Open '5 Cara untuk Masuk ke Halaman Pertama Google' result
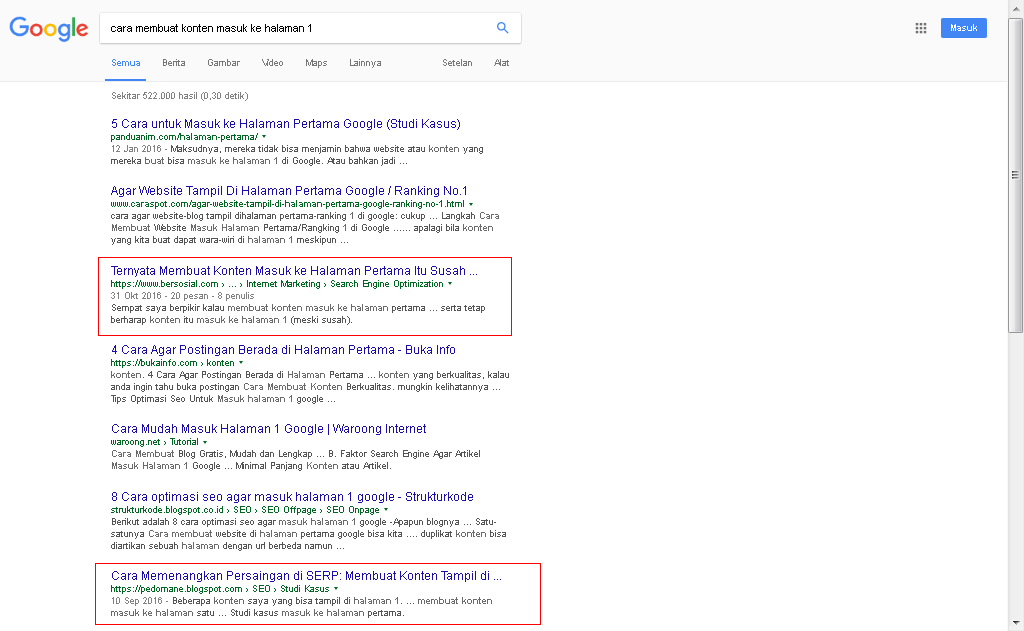The image size is (1024, 631). pos(285,123)
